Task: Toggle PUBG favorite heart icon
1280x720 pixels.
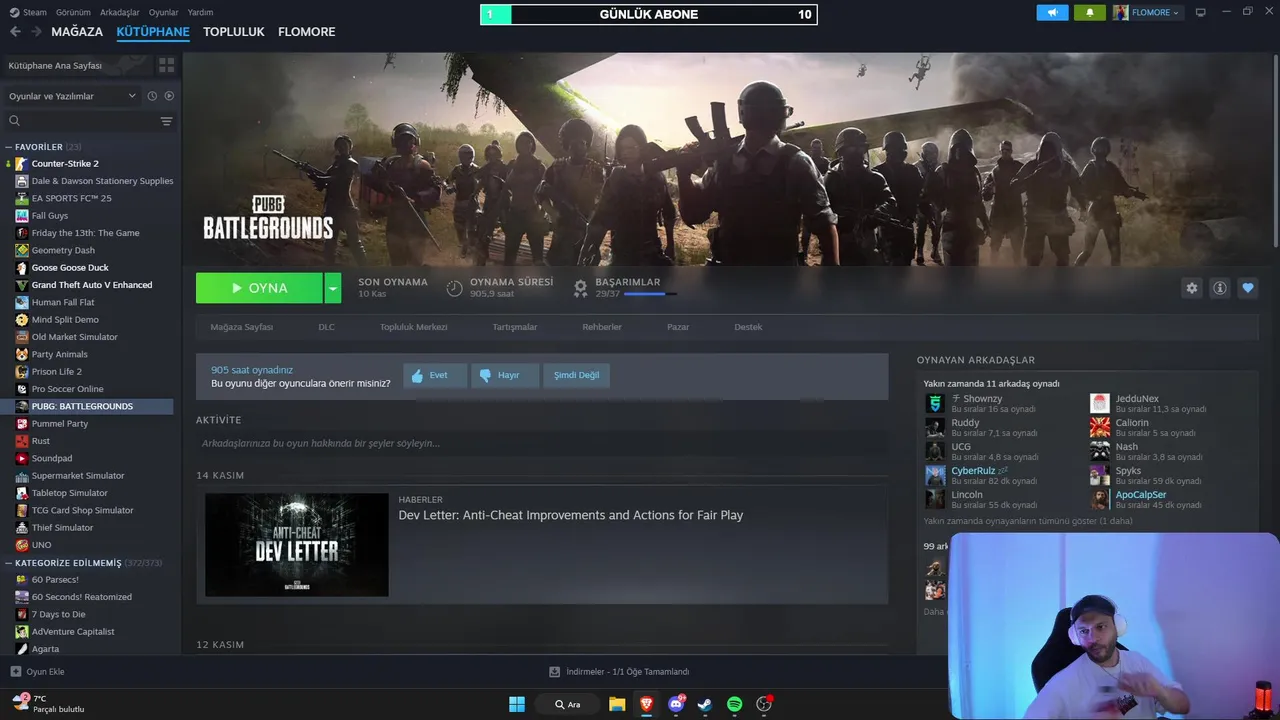Action: [1247, 288]
